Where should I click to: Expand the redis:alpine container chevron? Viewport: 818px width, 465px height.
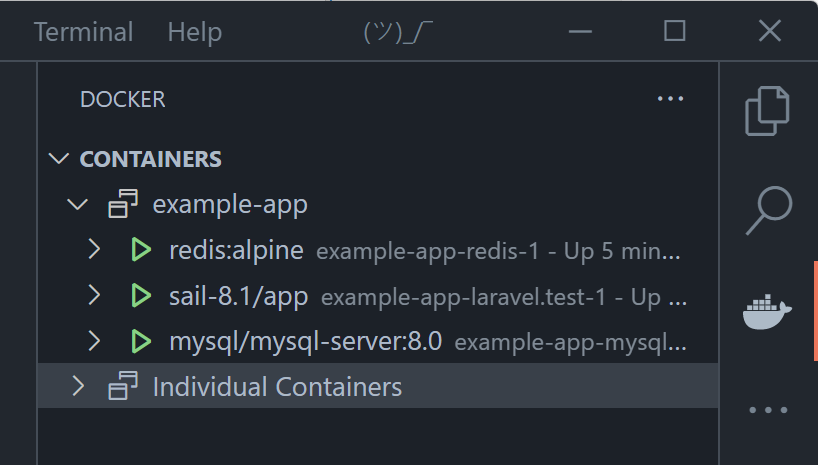95,250
